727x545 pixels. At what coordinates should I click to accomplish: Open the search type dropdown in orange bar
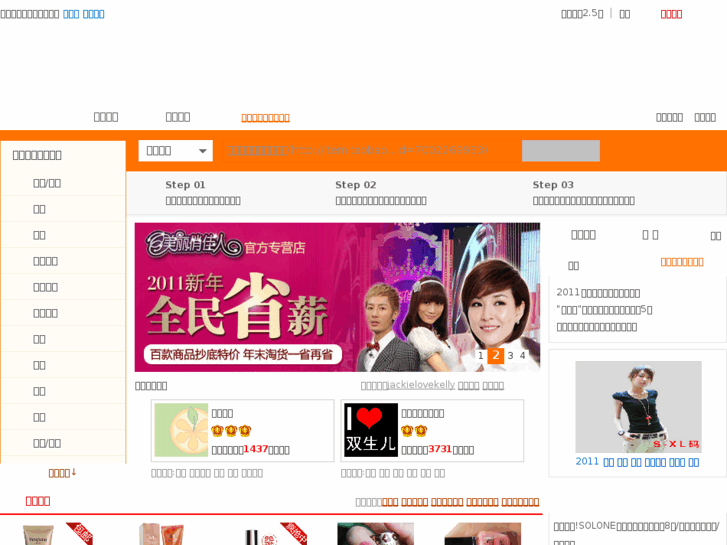click(x=175, y=151)
